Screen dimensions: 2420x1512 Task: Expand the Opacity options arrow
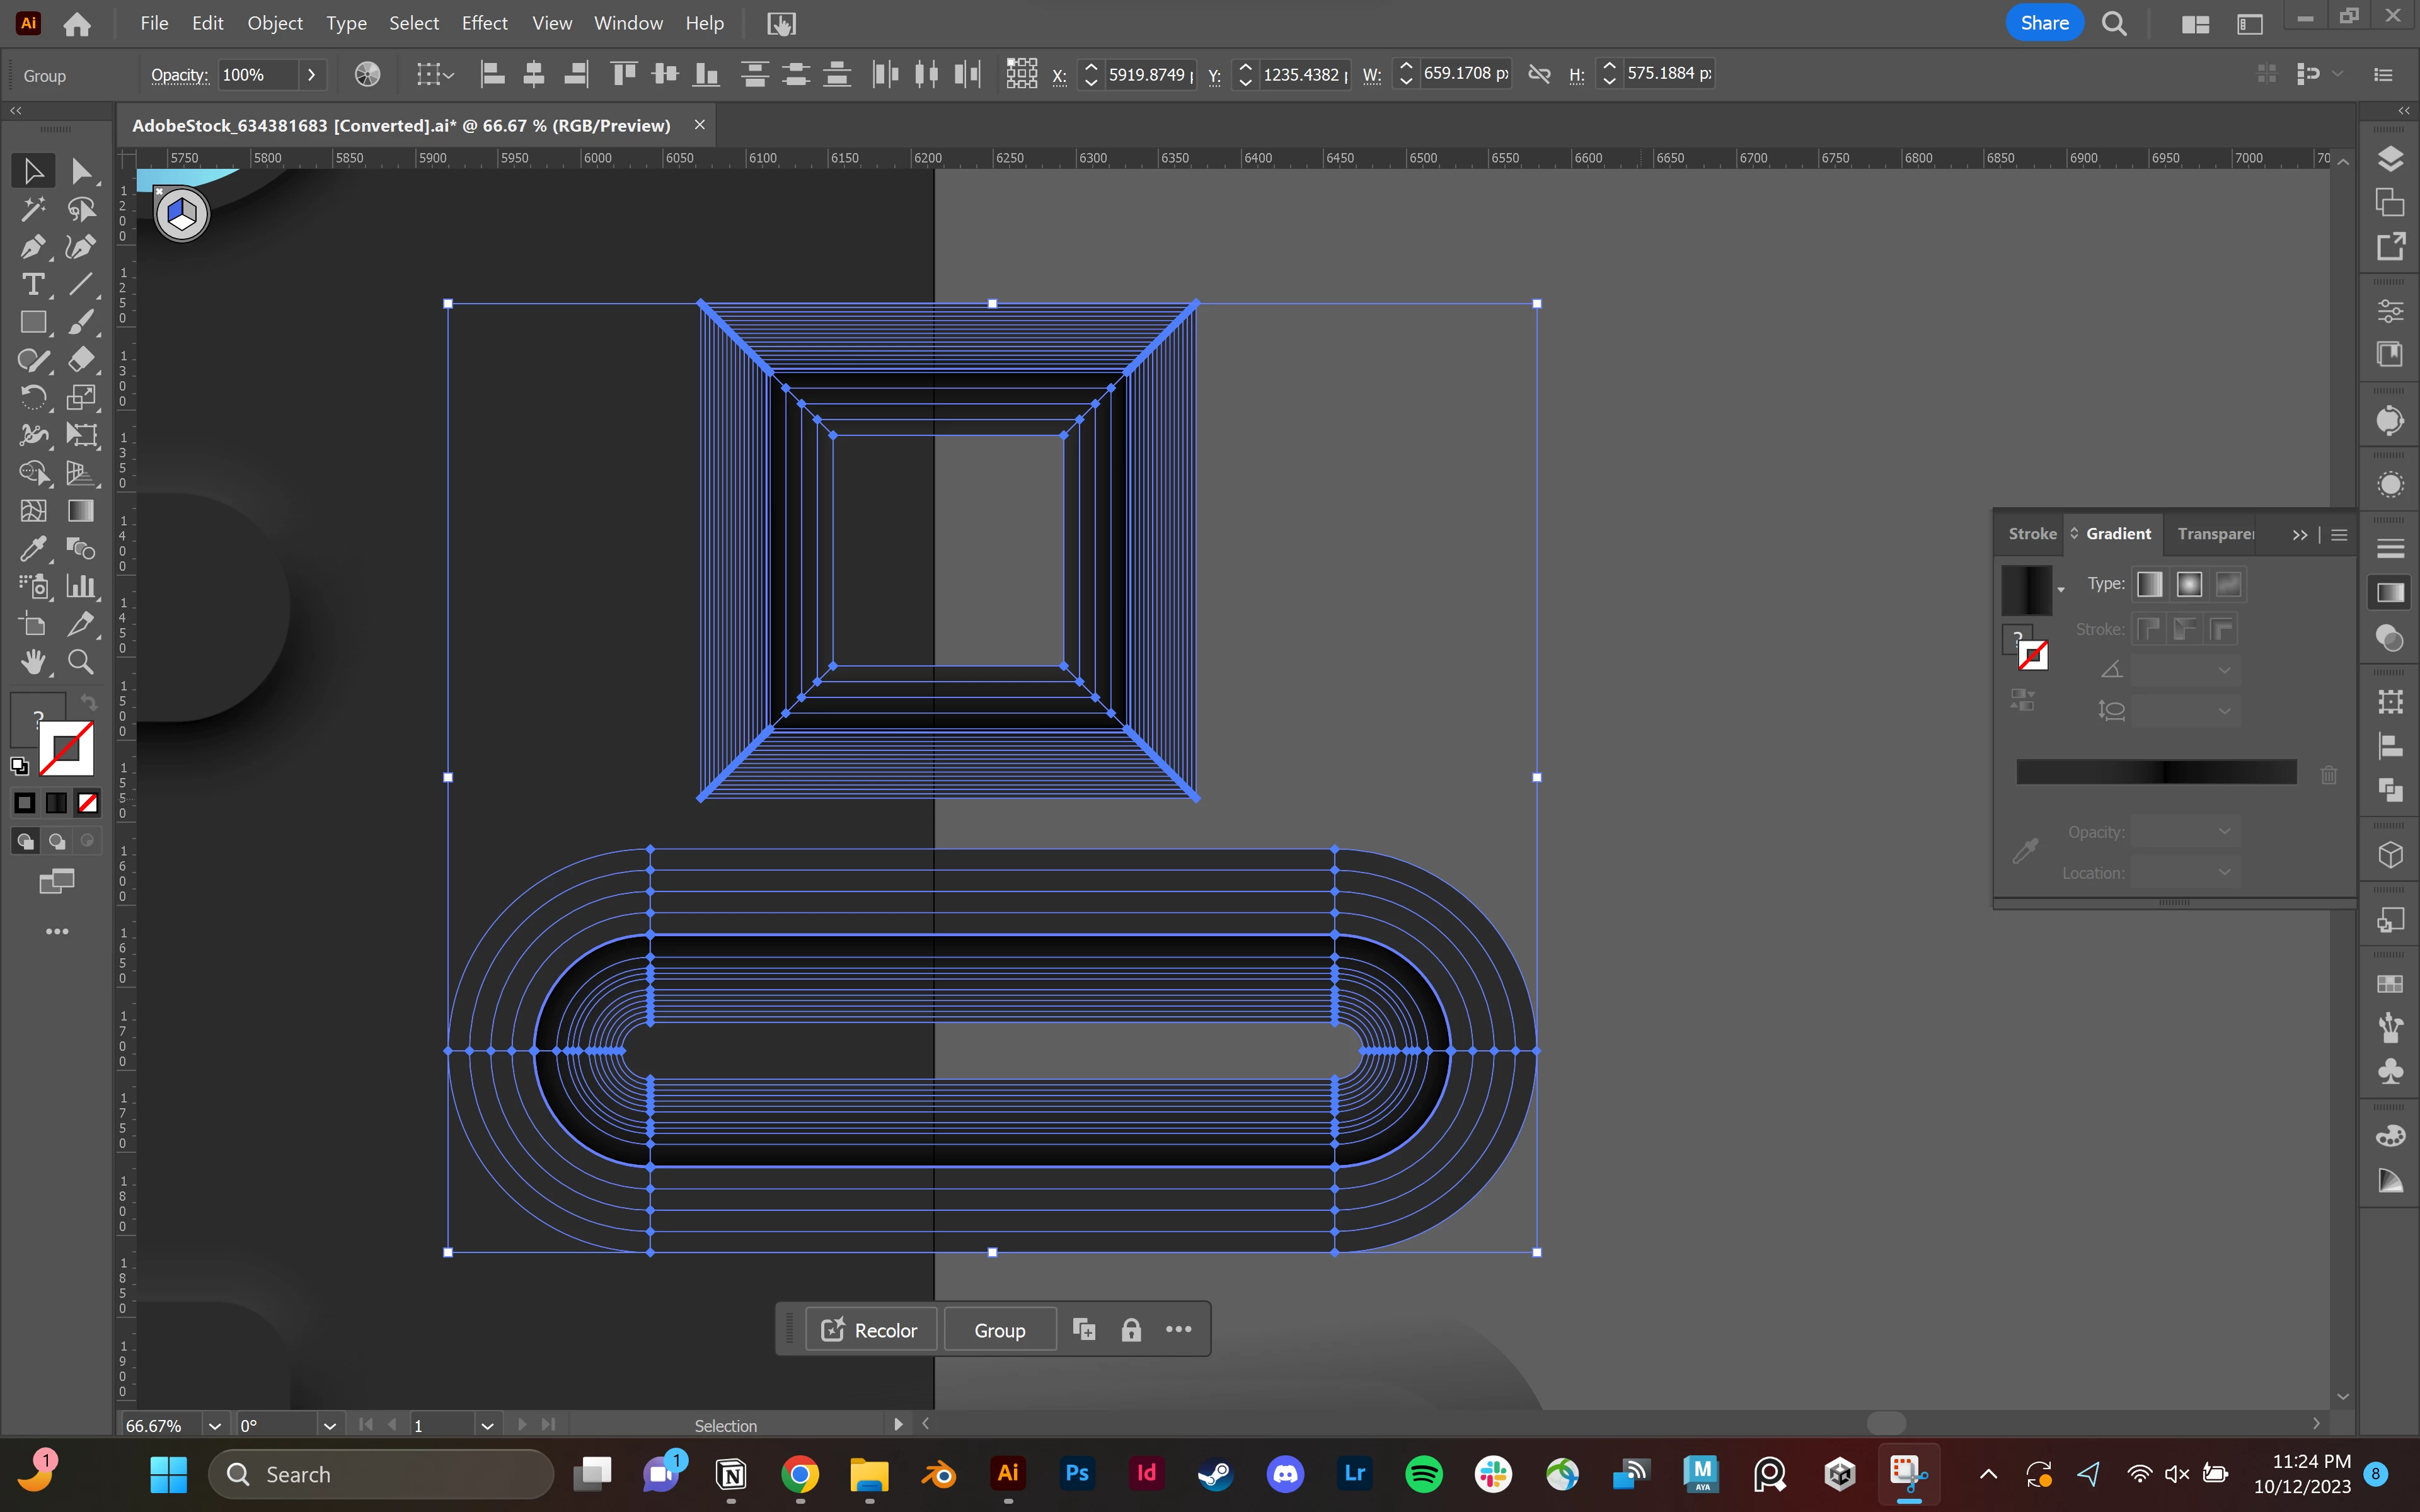[x=311, y=75]
